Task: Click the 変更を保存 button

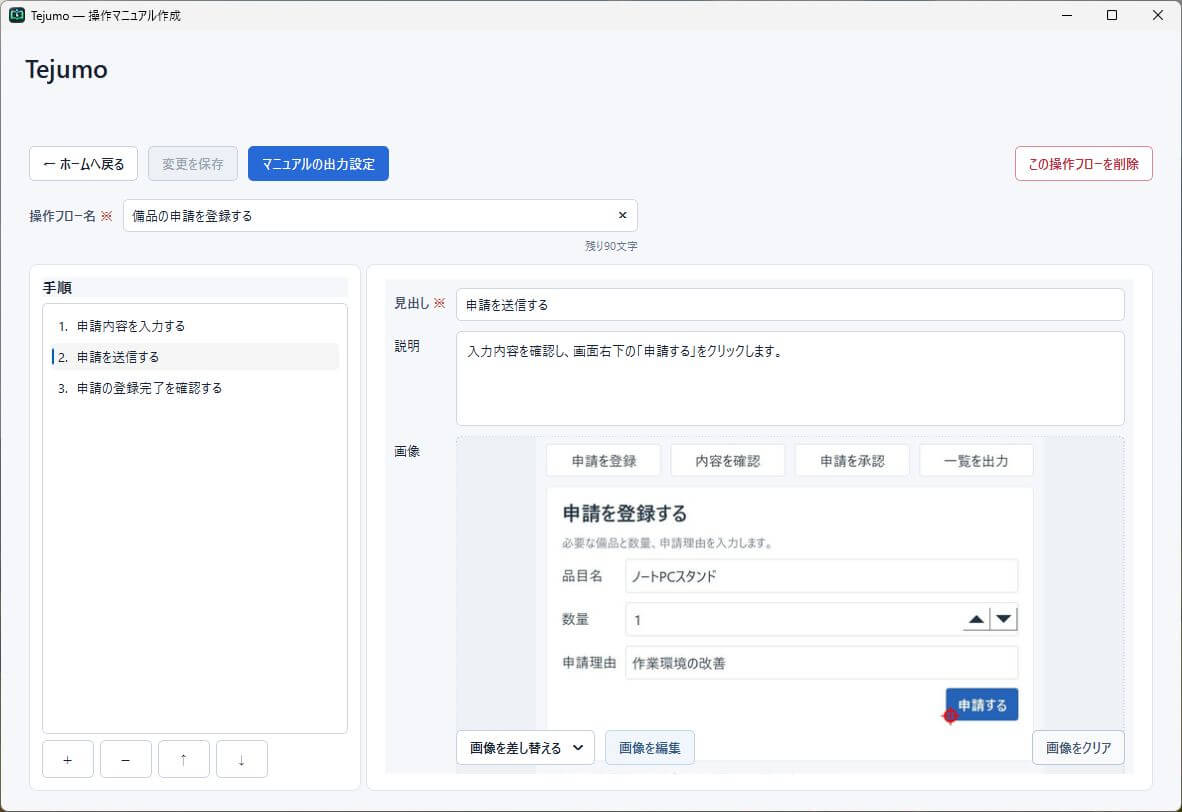Action: (193, 164)
